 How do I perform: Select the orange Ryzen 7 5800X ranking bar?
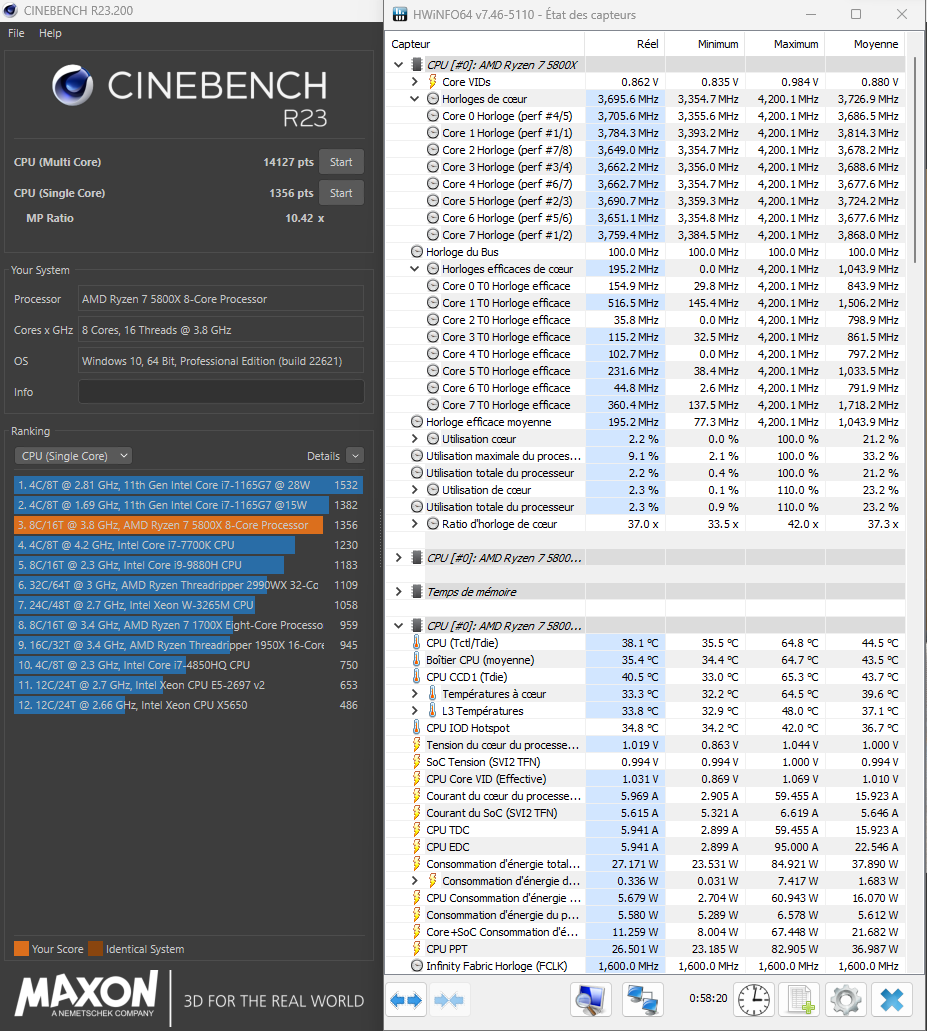[168, 525]
